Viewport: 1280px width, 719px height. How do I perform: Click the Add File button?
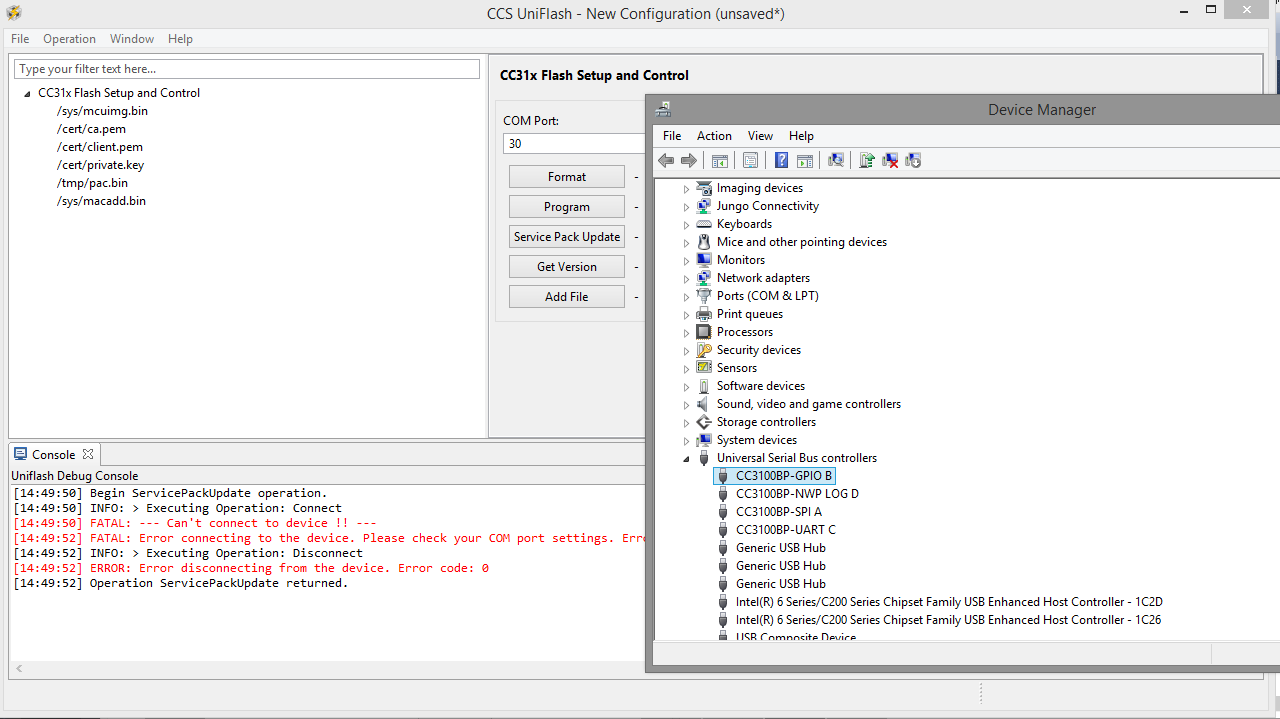click(x=567, y=297)
